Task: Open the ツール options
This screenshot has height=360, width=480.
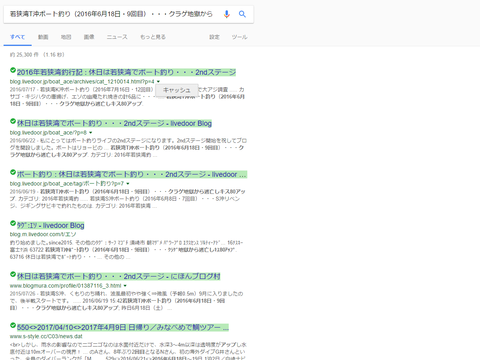Action: [x=240, y=37]
